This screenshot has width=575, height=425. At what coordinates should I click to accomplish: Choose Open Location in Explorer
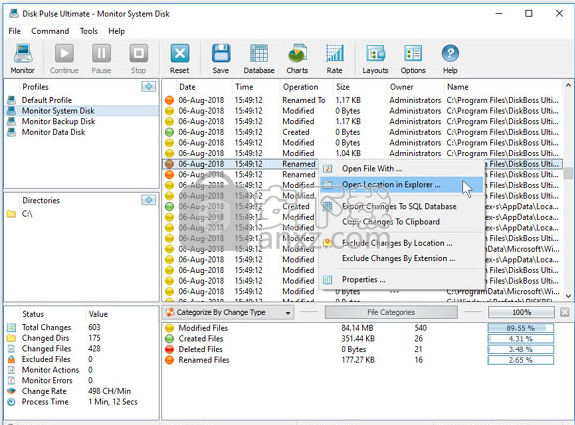coord(401,185)
